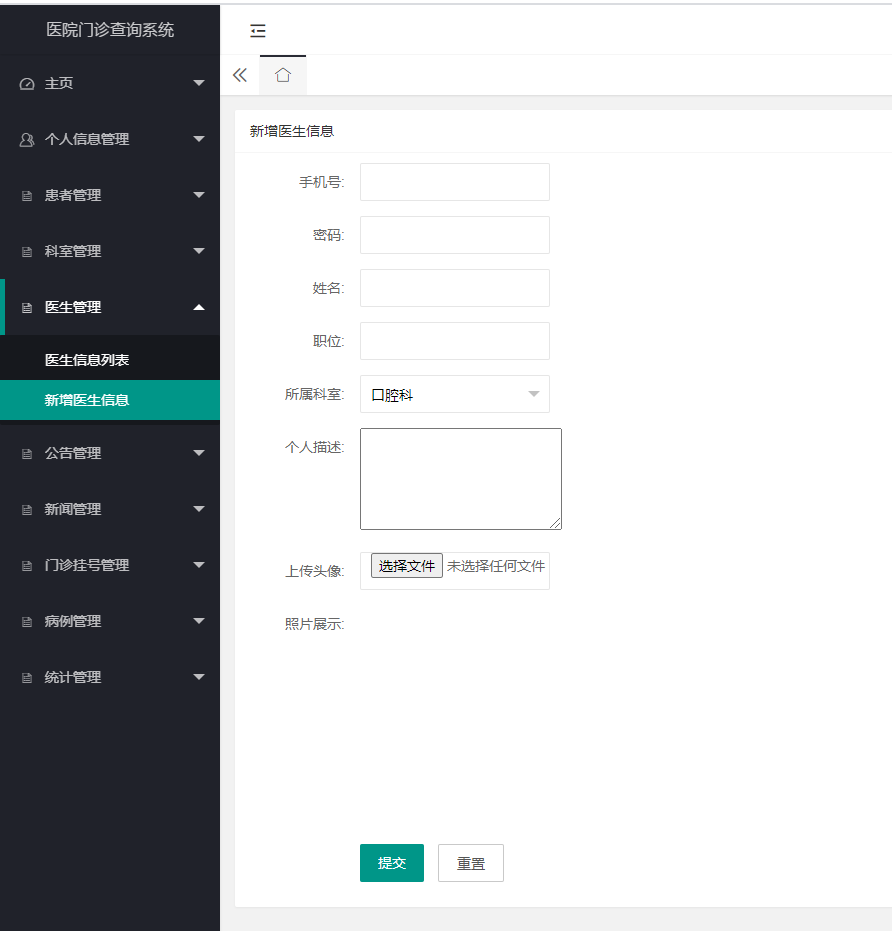Open the 患者管理 menu label
Viewport: 892px width, 931px height.
click(73, 195)
